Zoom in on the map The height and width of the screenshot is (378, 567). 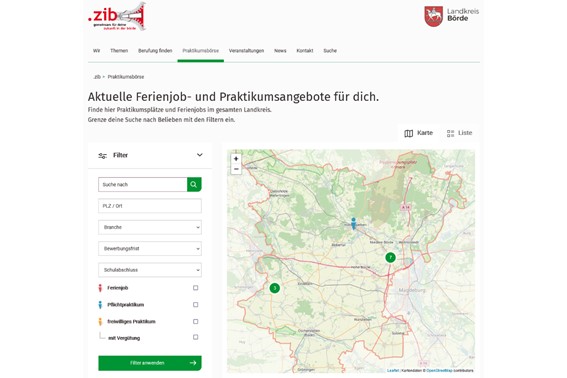[236, 159]
